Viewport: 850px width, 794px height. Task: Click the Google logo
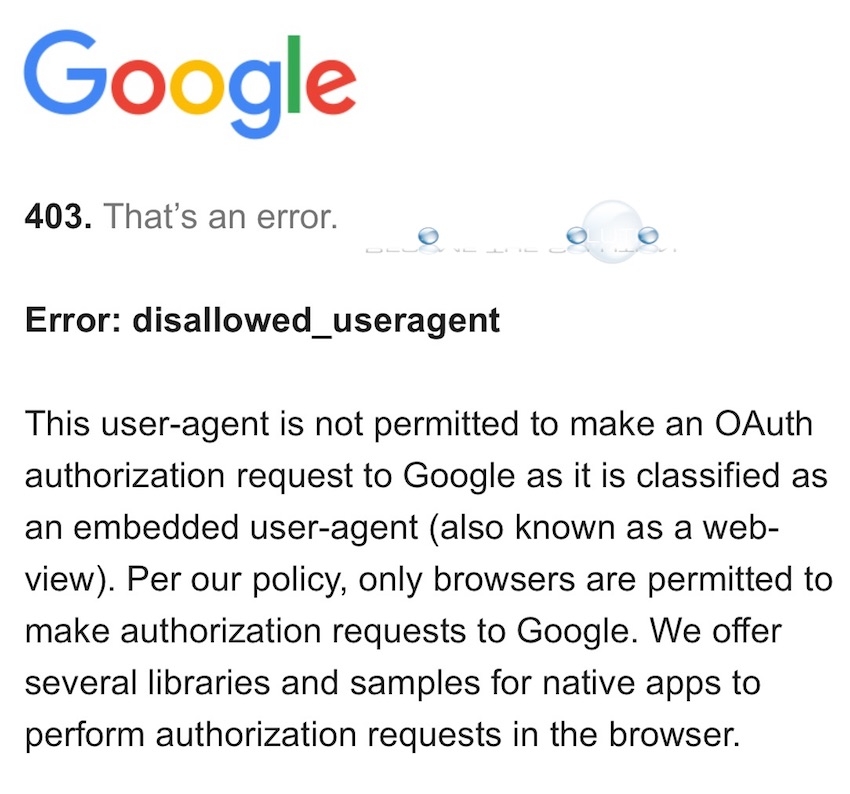pyautogui.click(x=190, y=84)
